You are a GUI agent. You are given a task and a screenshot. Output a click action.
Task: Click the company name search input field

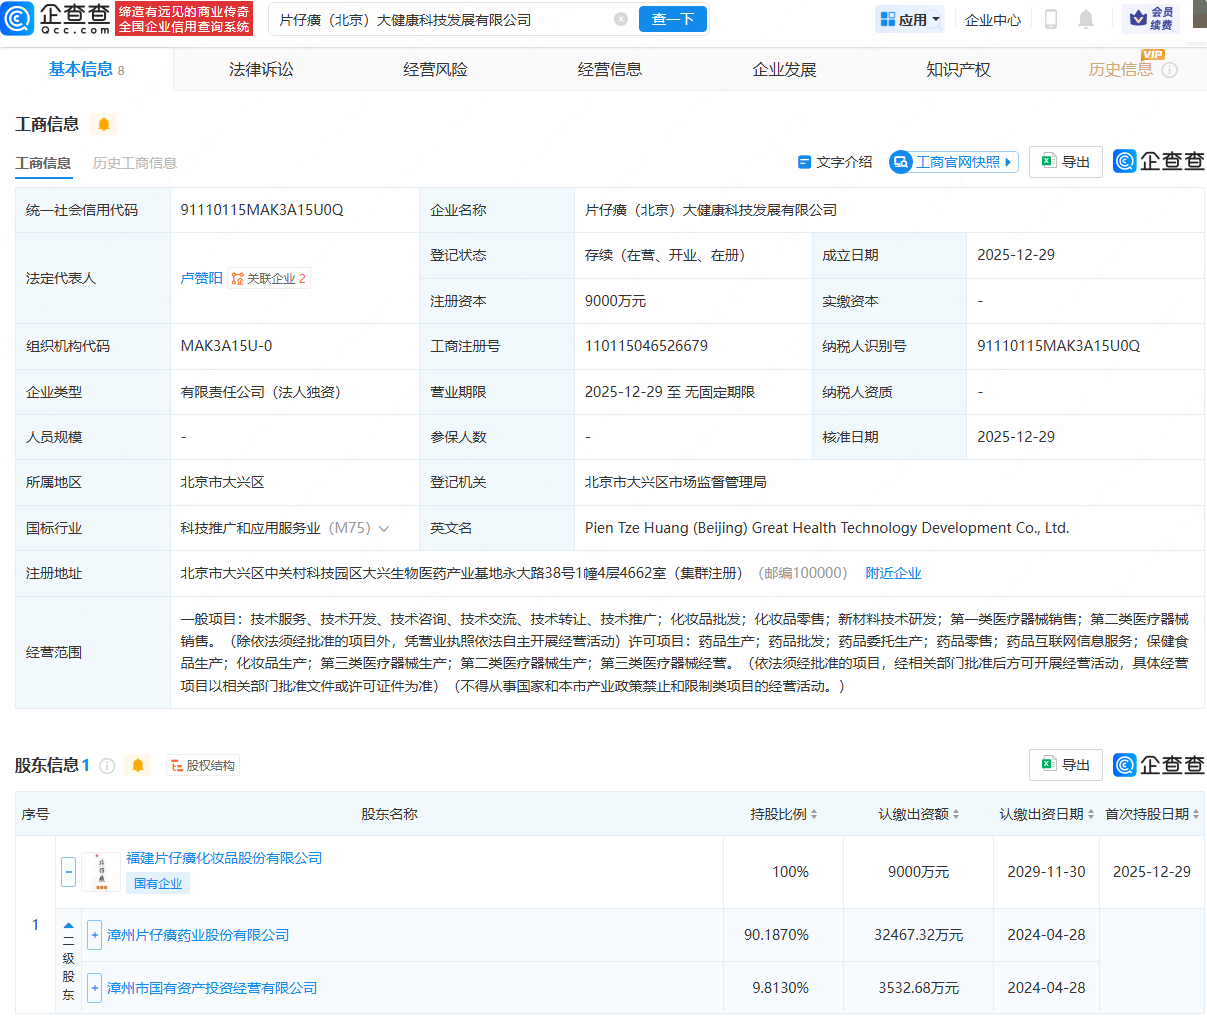pyautogui.click(x=440, y=19)
